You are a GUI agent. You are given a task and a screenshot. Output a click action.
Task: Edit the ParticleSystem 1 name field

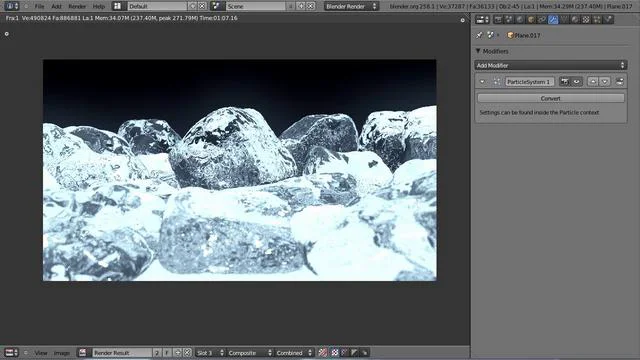pyautogui.click(x=530, y=82)
